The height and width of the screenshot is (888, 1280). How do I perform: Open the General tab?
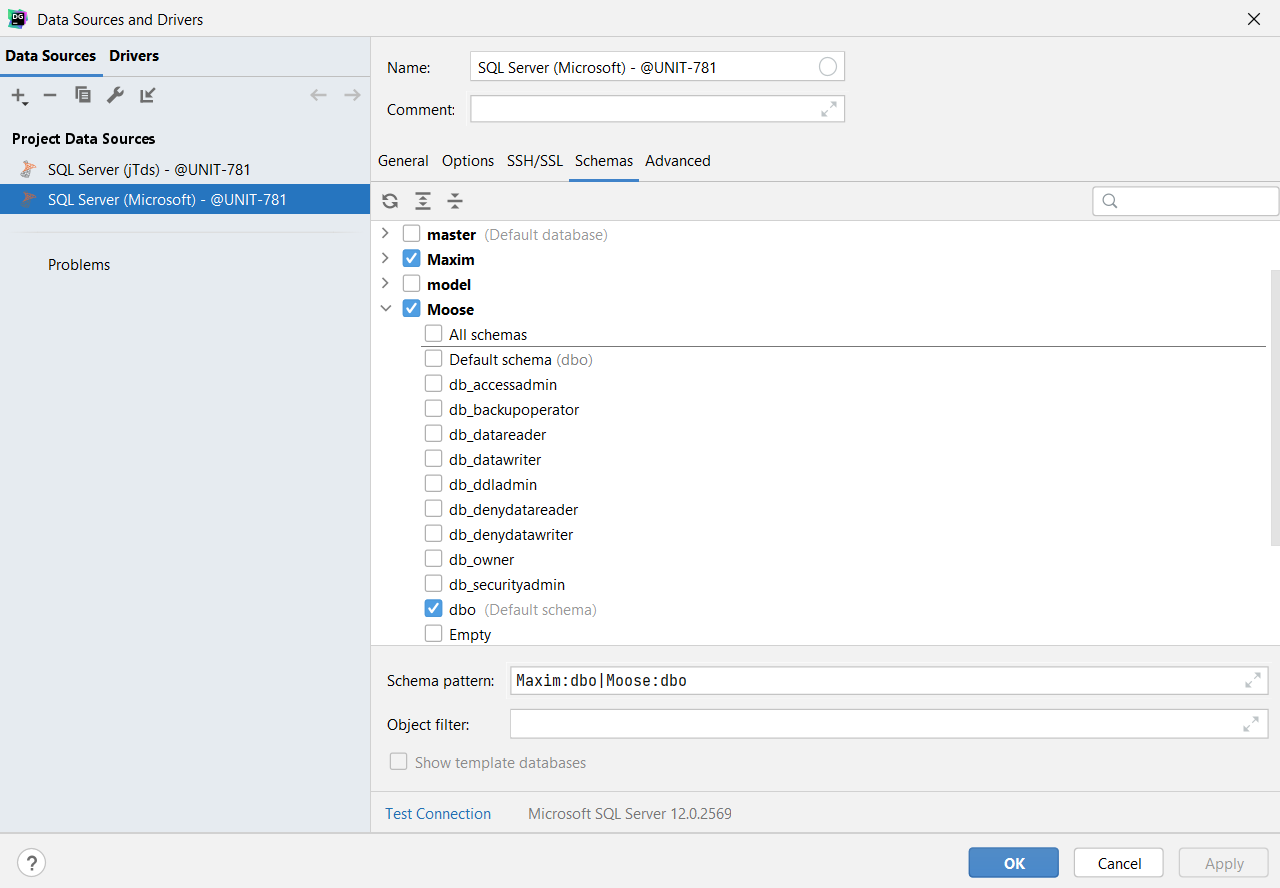[403, 161]
